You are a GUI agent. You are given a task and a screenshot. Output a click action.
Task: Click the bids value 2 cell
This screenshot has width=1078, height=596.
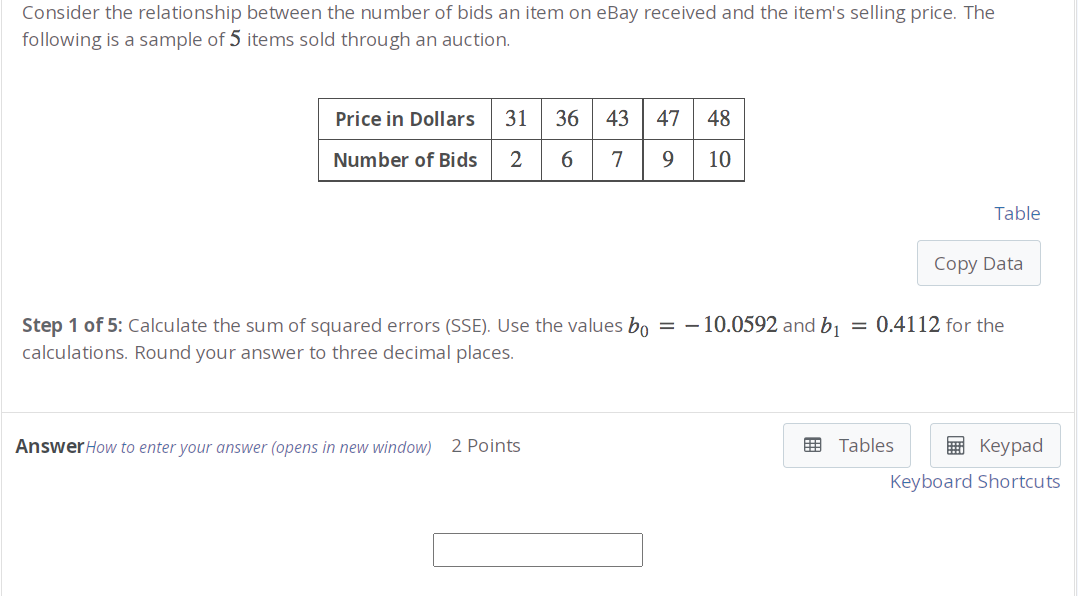tap(516, 160)
